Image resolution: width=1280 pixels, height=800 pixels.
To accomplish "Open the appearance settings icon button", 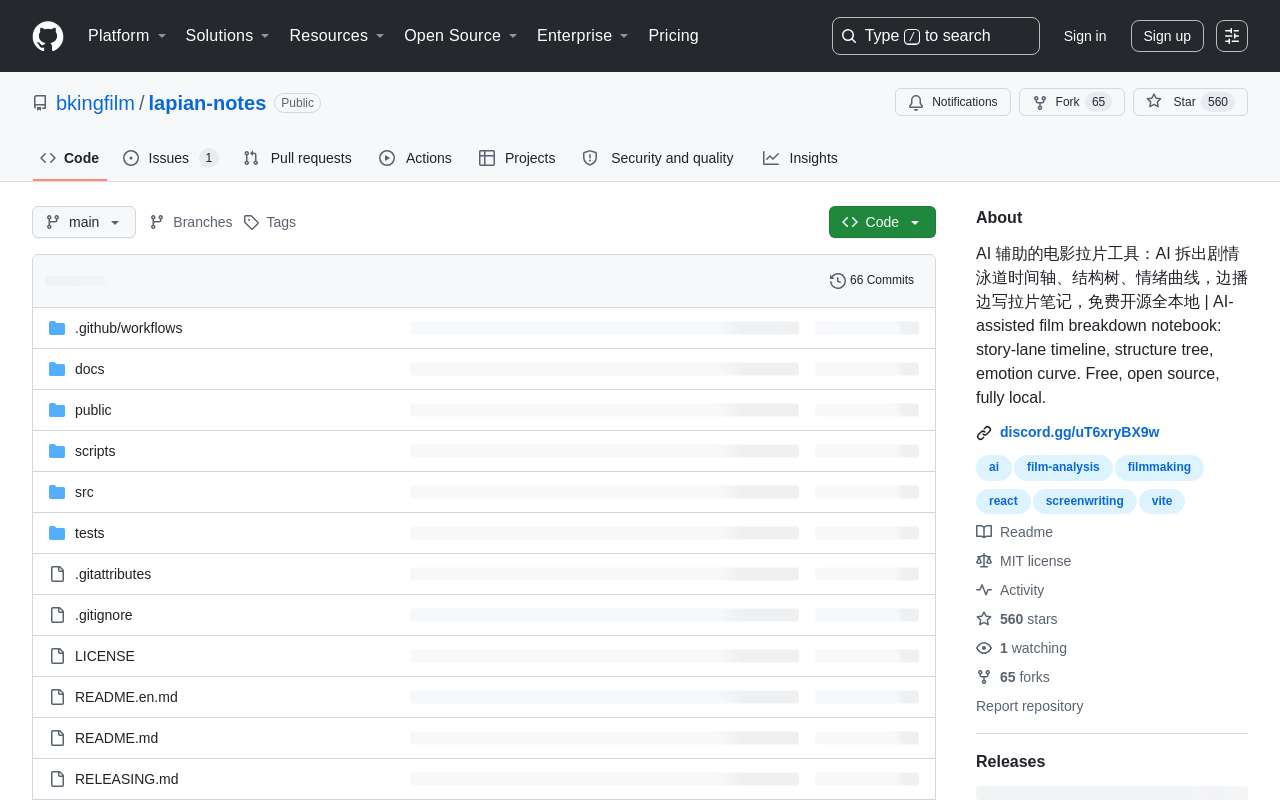I will [1232, 36].
